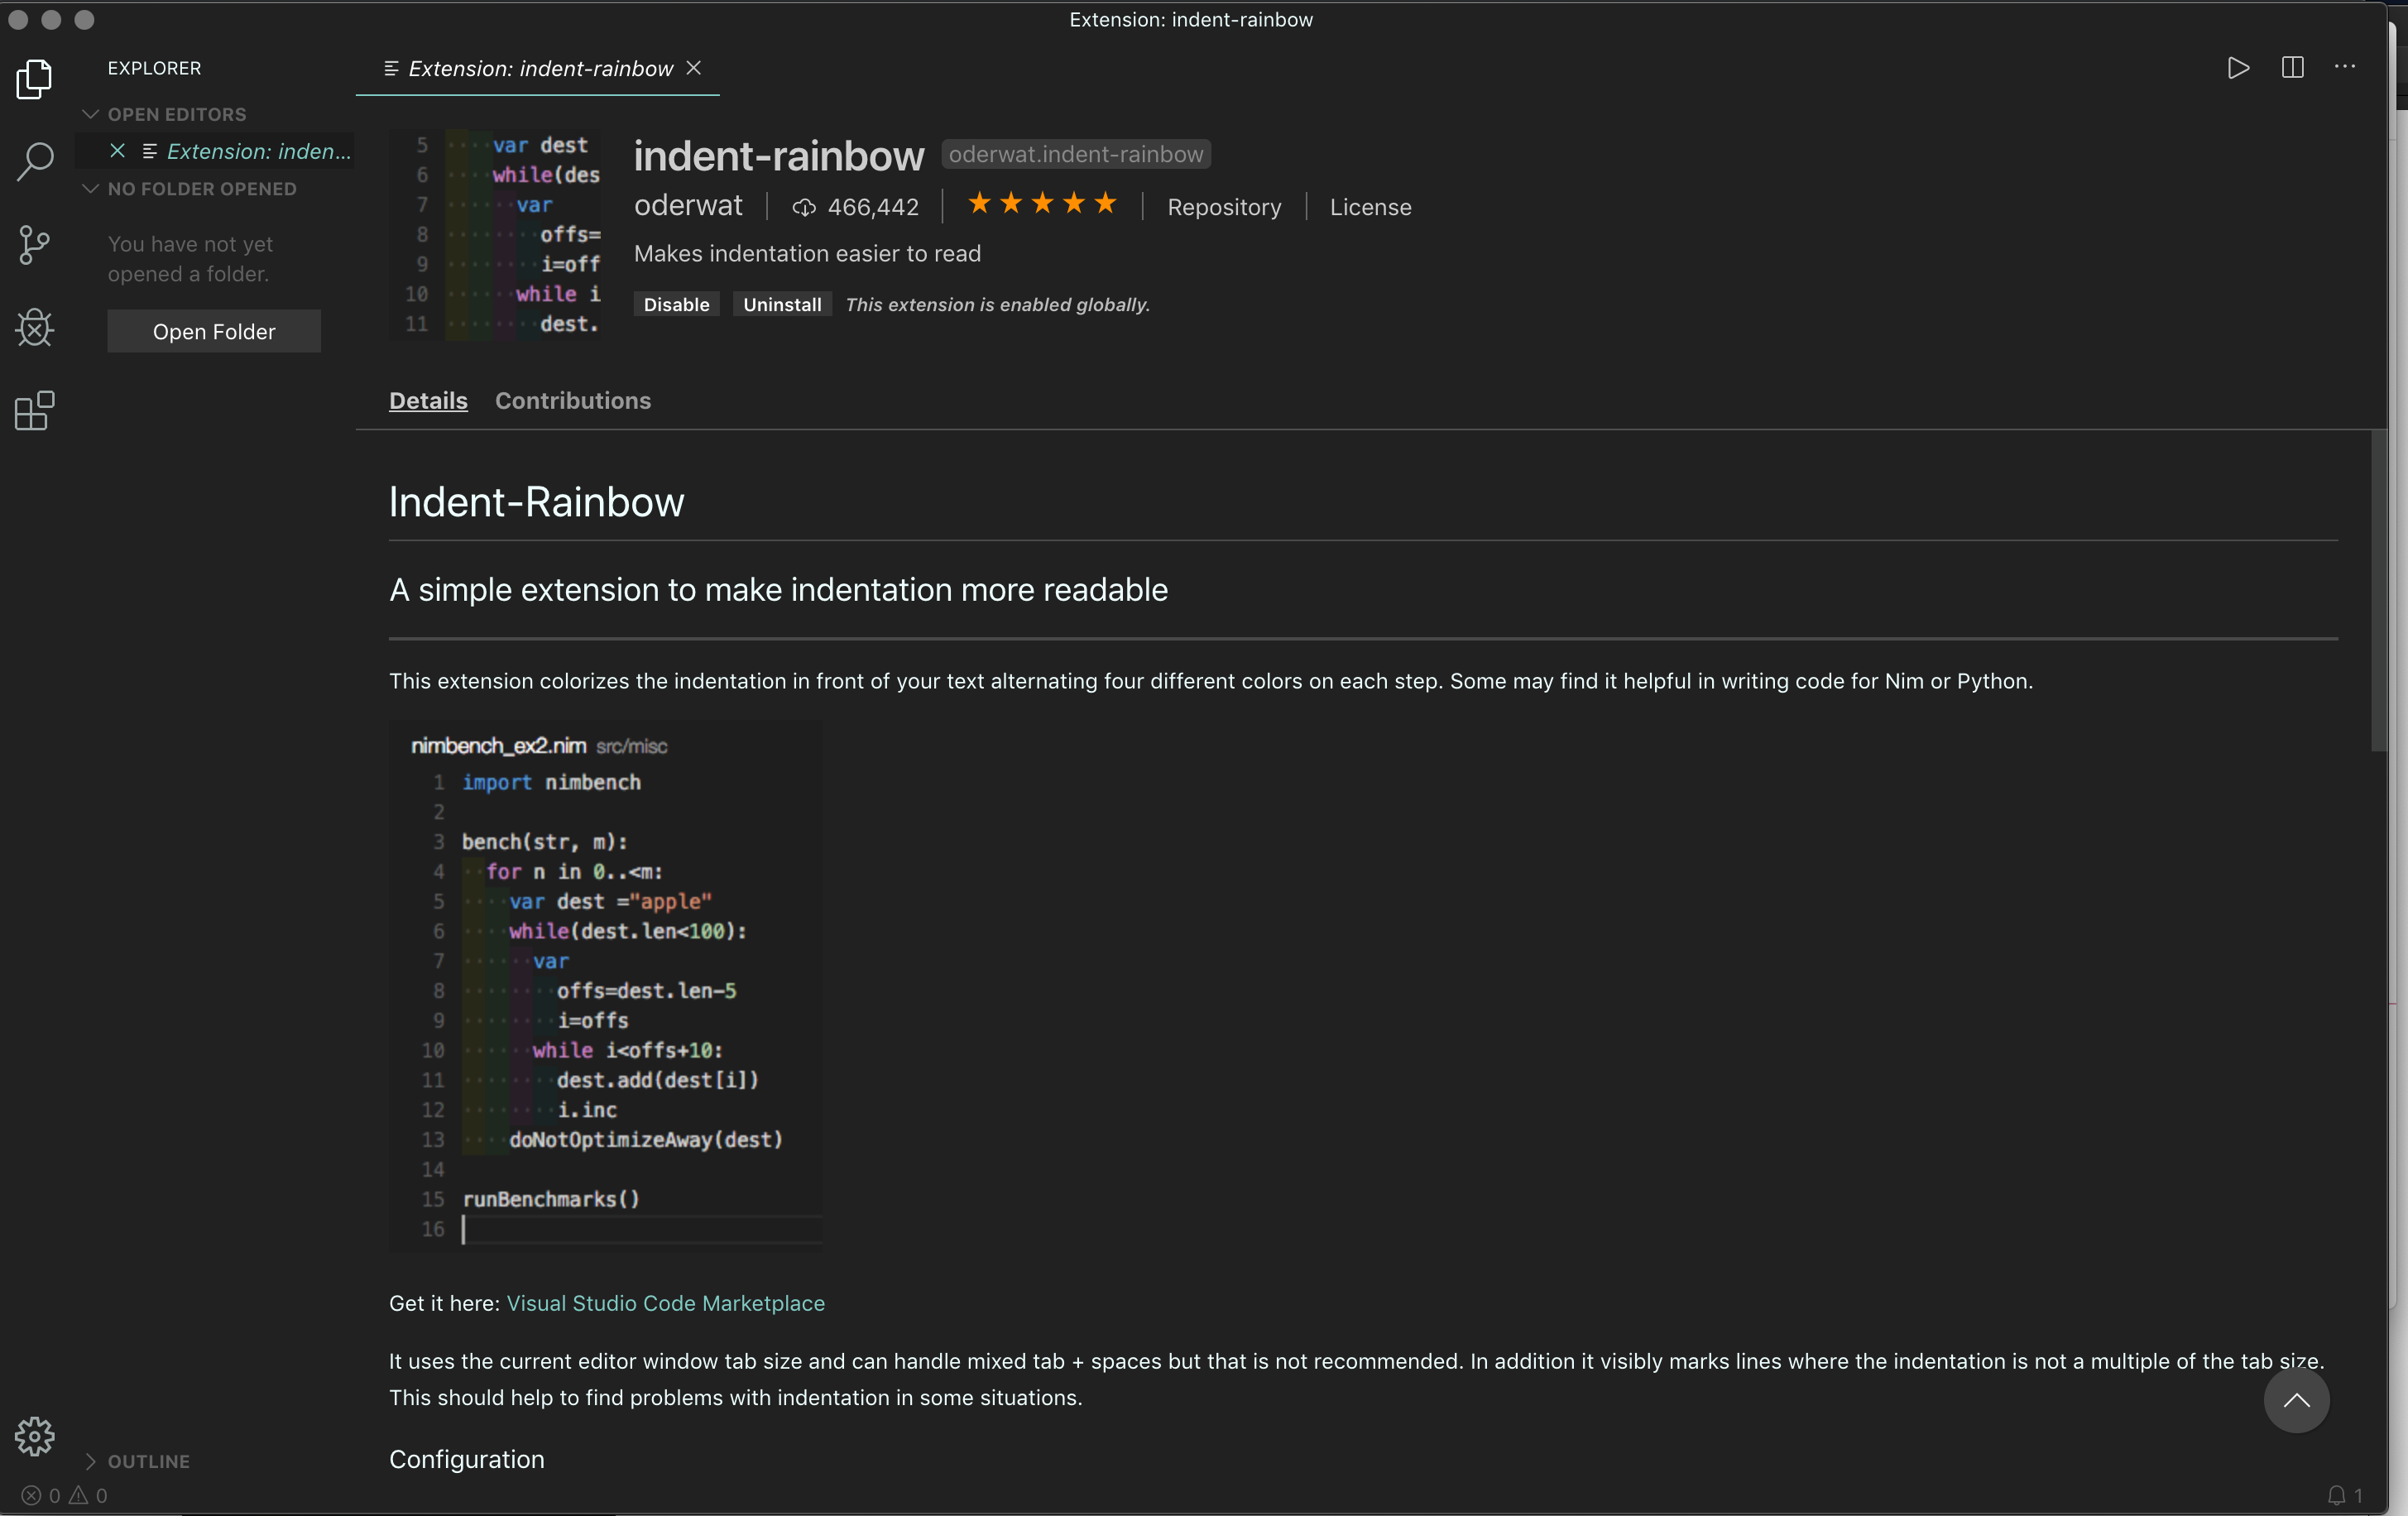Click the scroll-to-top arrow button
This screenshot has width=2408, height=1516.
[x=2296, y=1400]
